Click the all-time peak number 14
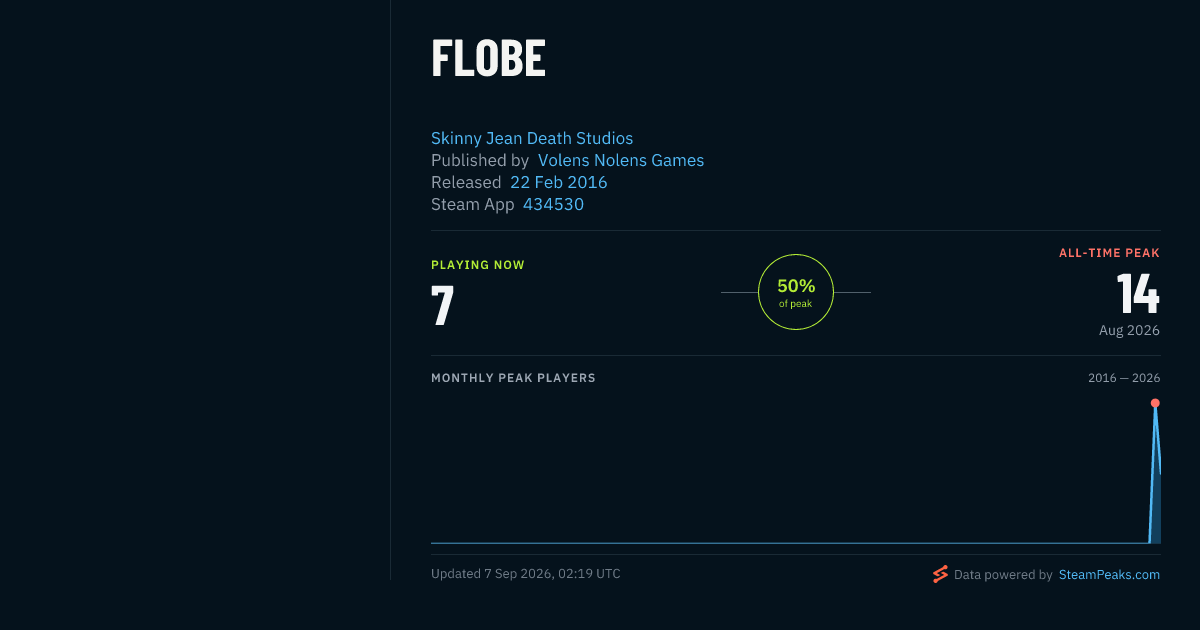Screen dimensions: 1200x630 tap(1138, 293)
